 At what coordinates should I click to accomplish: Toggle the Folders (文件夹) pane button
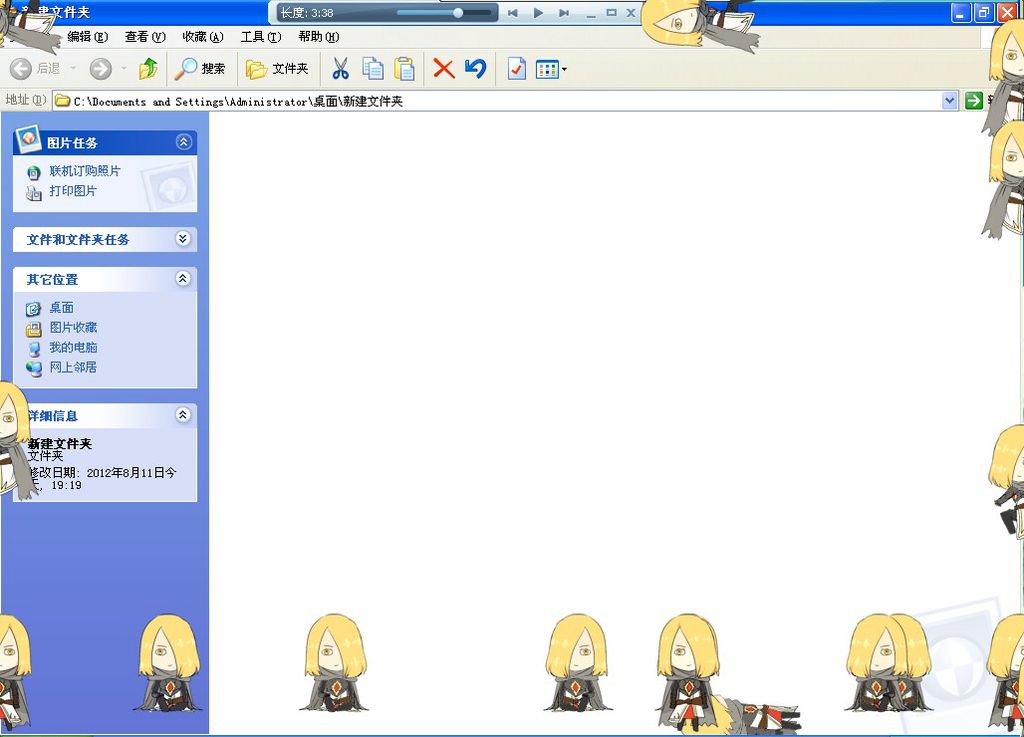(x=277, y=69)
